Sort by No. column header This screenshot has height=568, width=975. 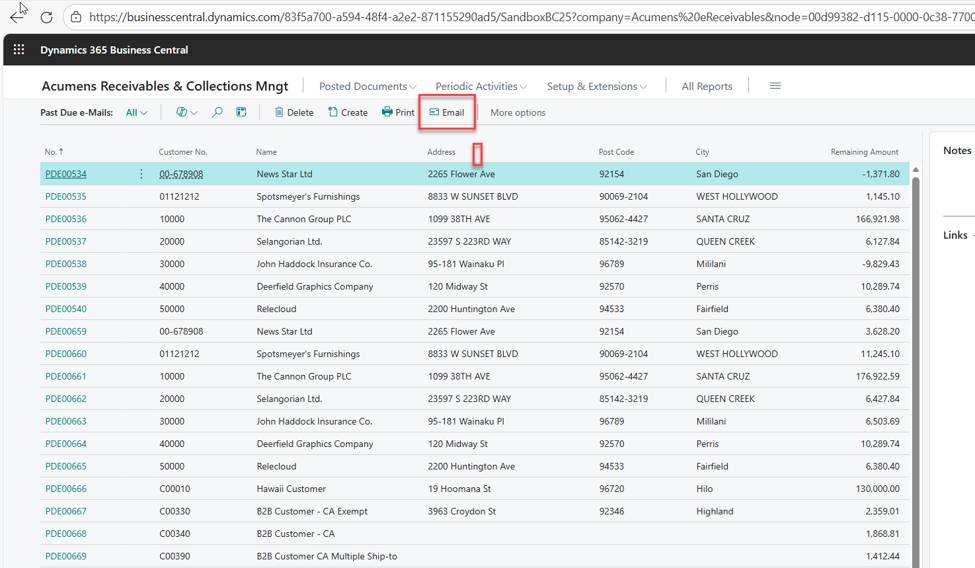[53, 152]
